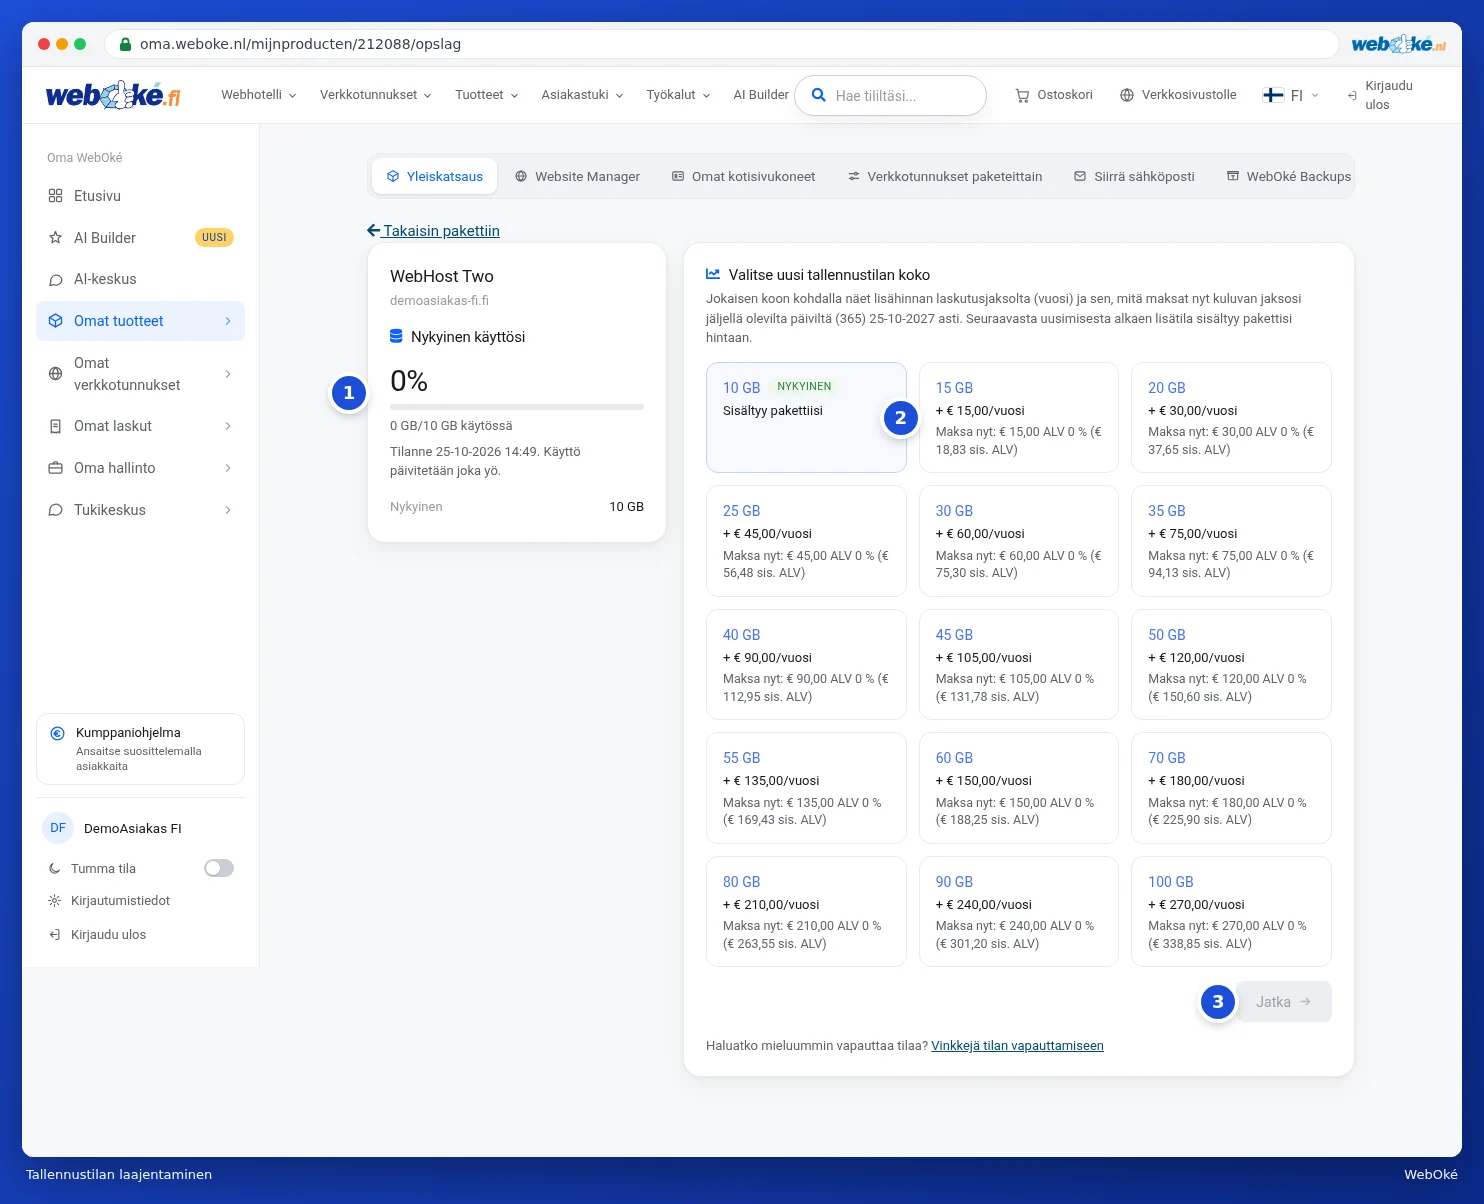This screenshot has width=1484, height=1204.
Task: Switch to the Yleiskatsaus tab
Action: point(434,176)
